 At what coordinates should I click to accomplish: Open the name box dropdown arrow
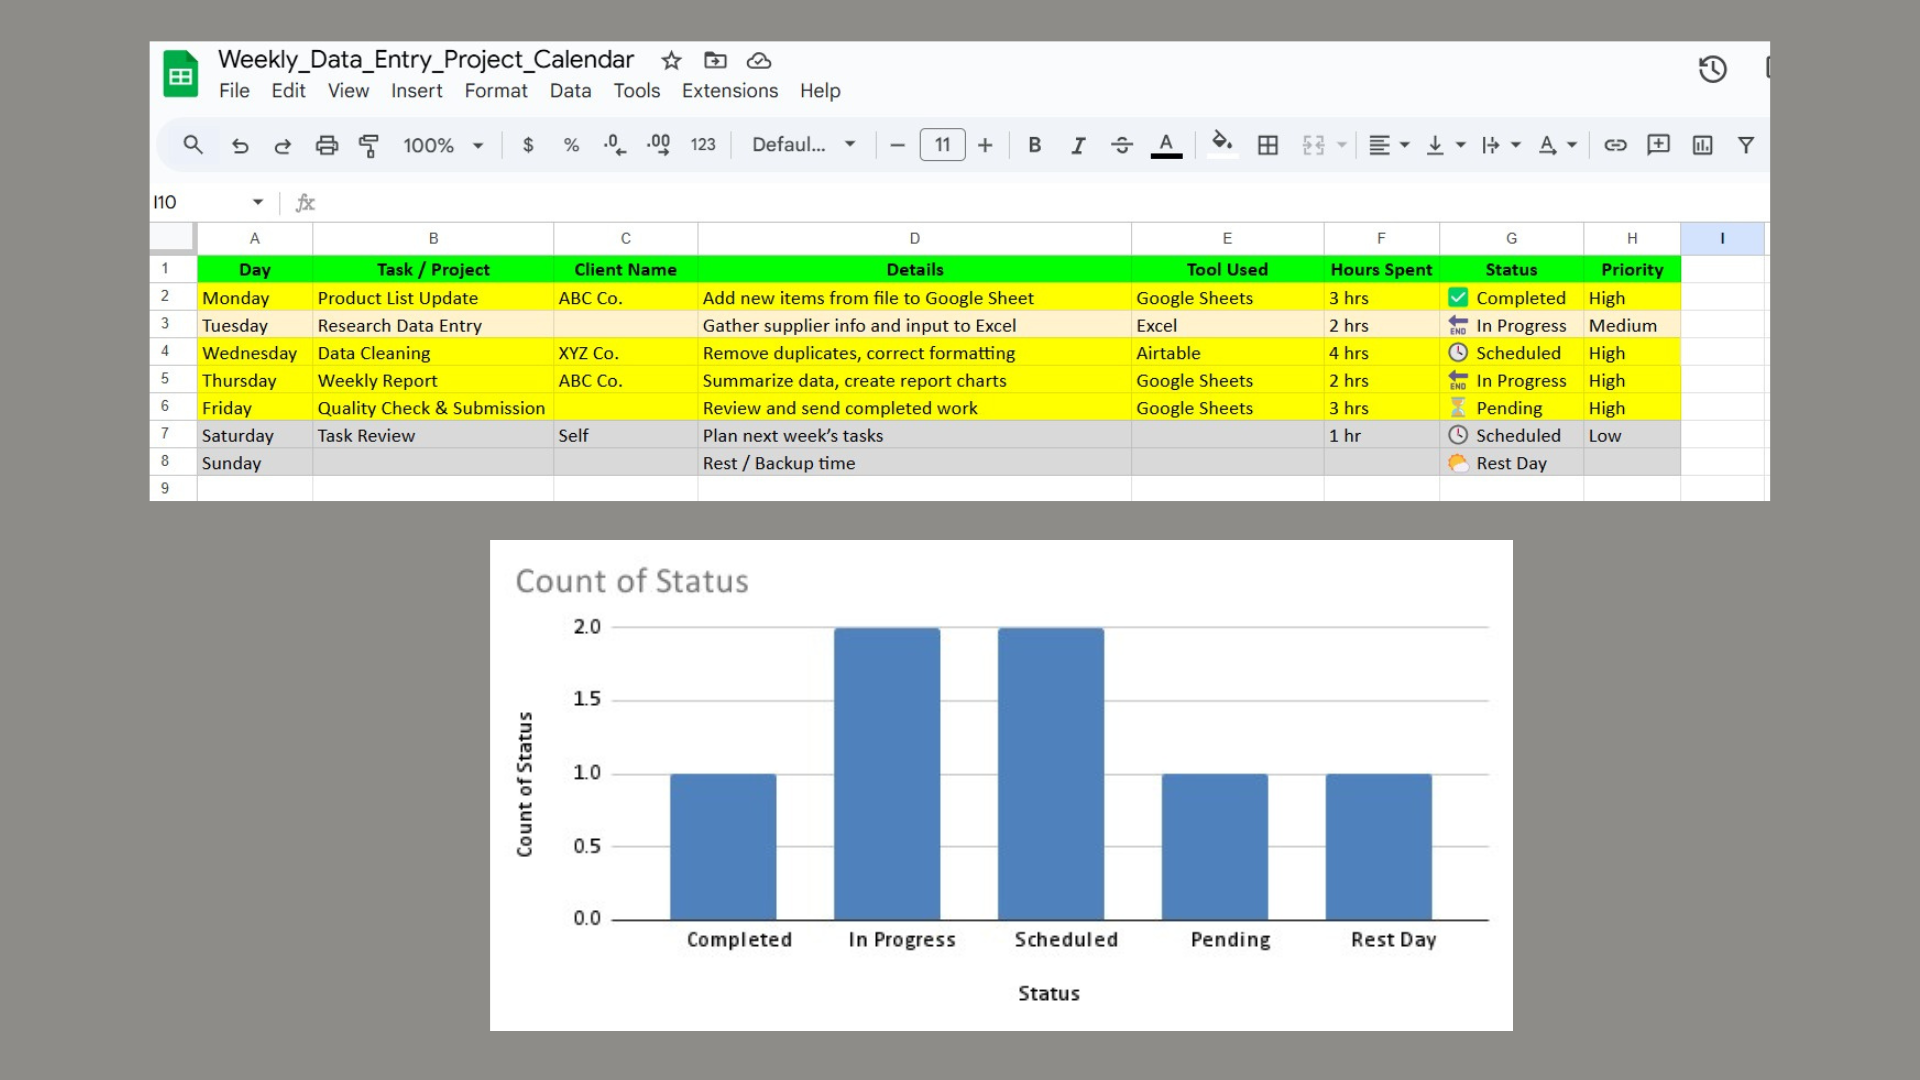[x=258, y=202]
